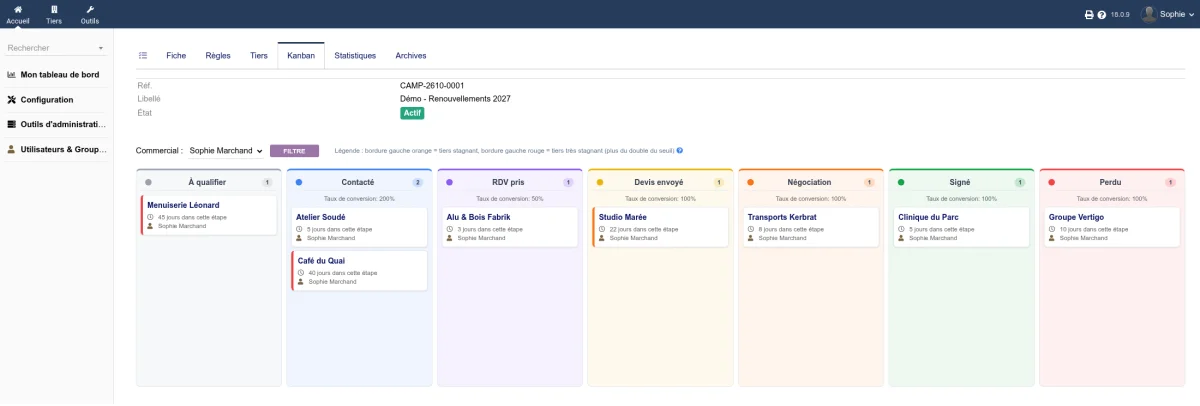Open Mon tableau de bord link
The image size is (1200, 406).
click(x=62, y=75)
